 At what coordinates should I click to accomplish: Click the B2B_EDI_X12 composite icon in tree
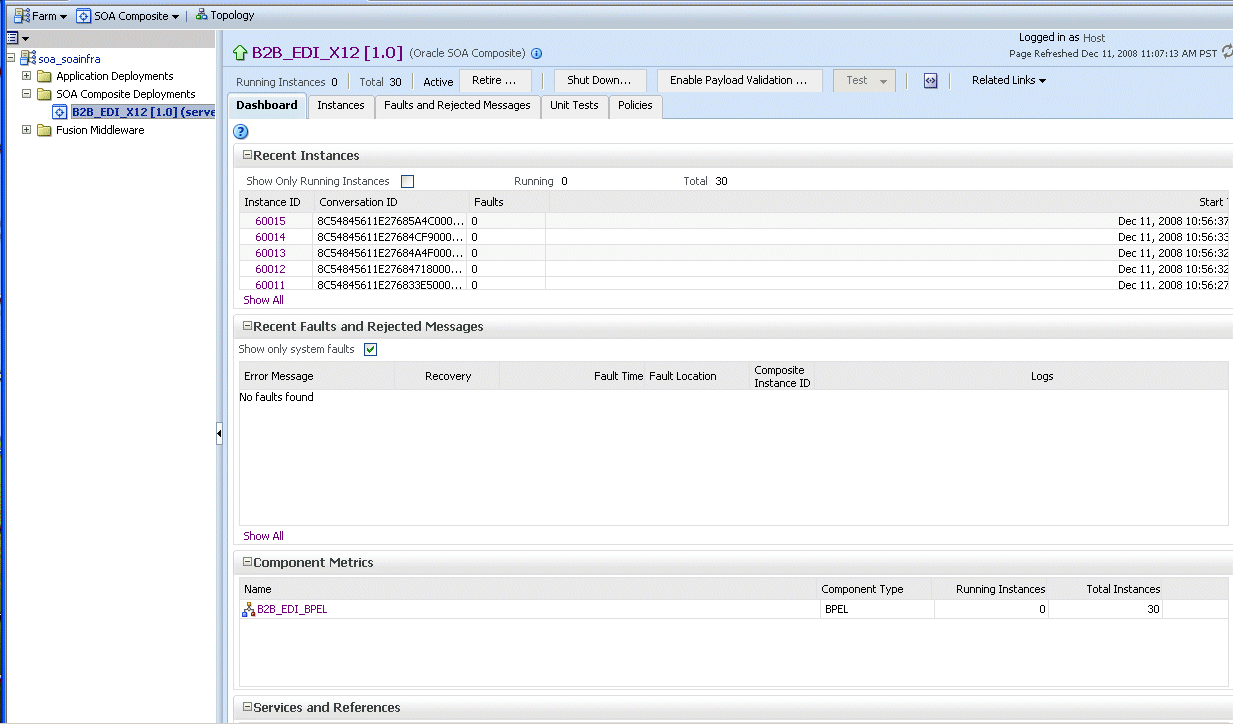point(60,112)
